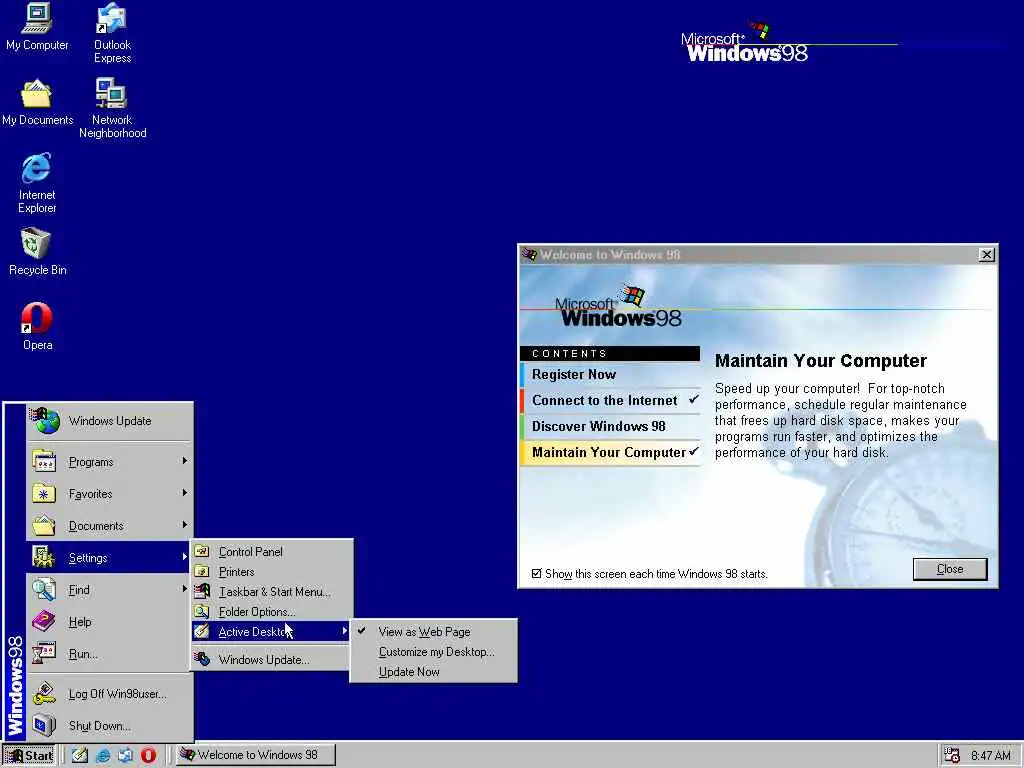The image size is (1024, 768).
Task: Select Discover Windows 98 in contents
Action: pyautogui.click(x=610, y=426)
